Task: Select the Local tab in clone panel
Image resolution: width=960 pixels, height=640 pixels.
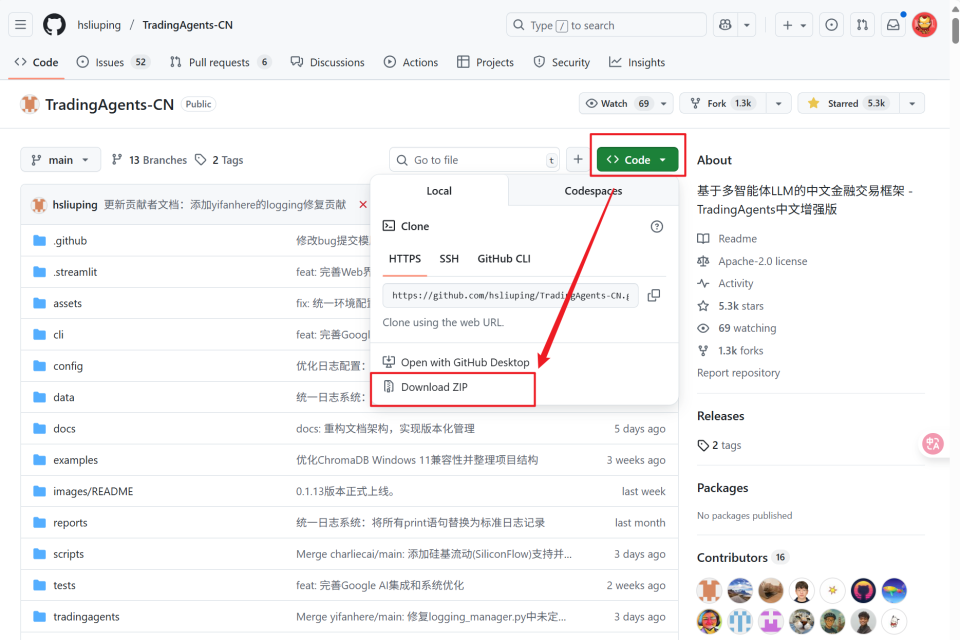Action: coord(439,191)
